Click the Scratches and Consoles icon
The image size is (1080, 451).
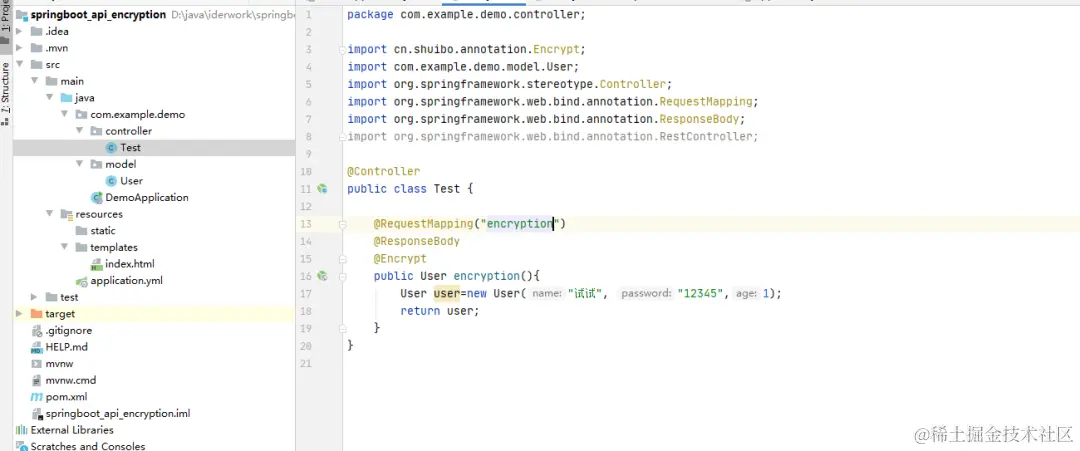click(22, 447)
